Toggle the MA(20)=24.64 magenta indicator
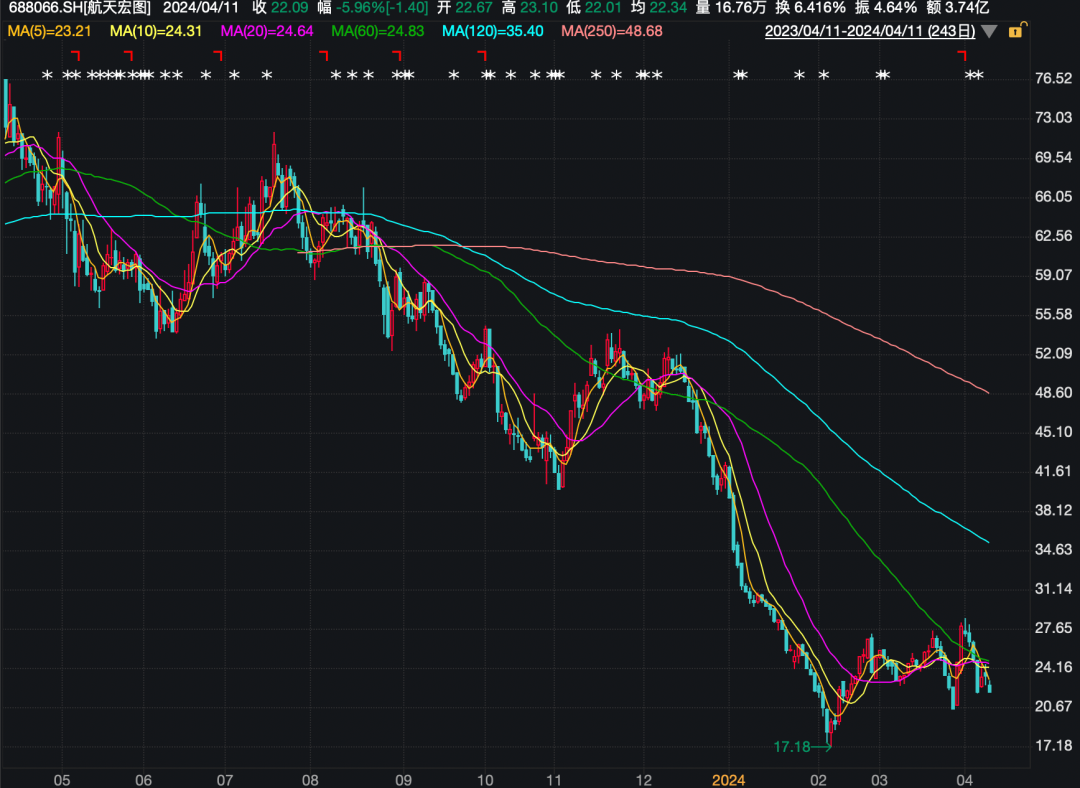The width and height of the screenshot is (1080, 788). pos(266,31)
